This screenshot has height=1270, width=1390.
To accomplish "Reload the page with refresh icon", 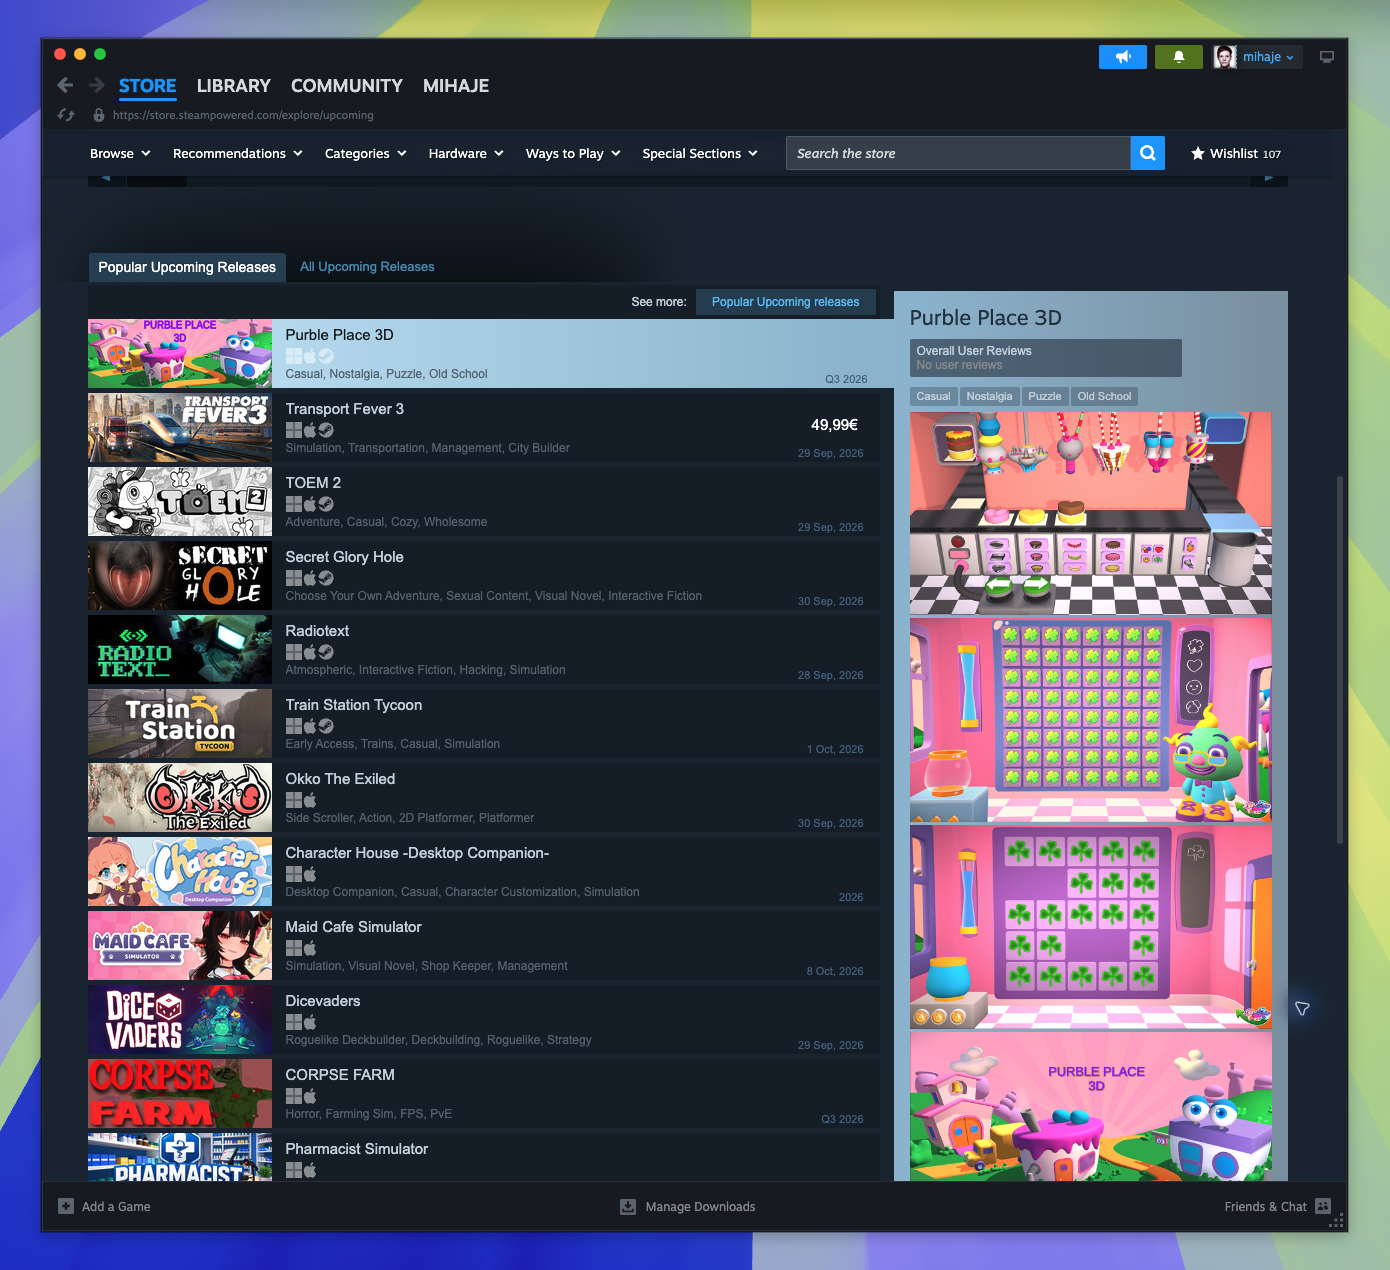I will click(x=66, y=115).
